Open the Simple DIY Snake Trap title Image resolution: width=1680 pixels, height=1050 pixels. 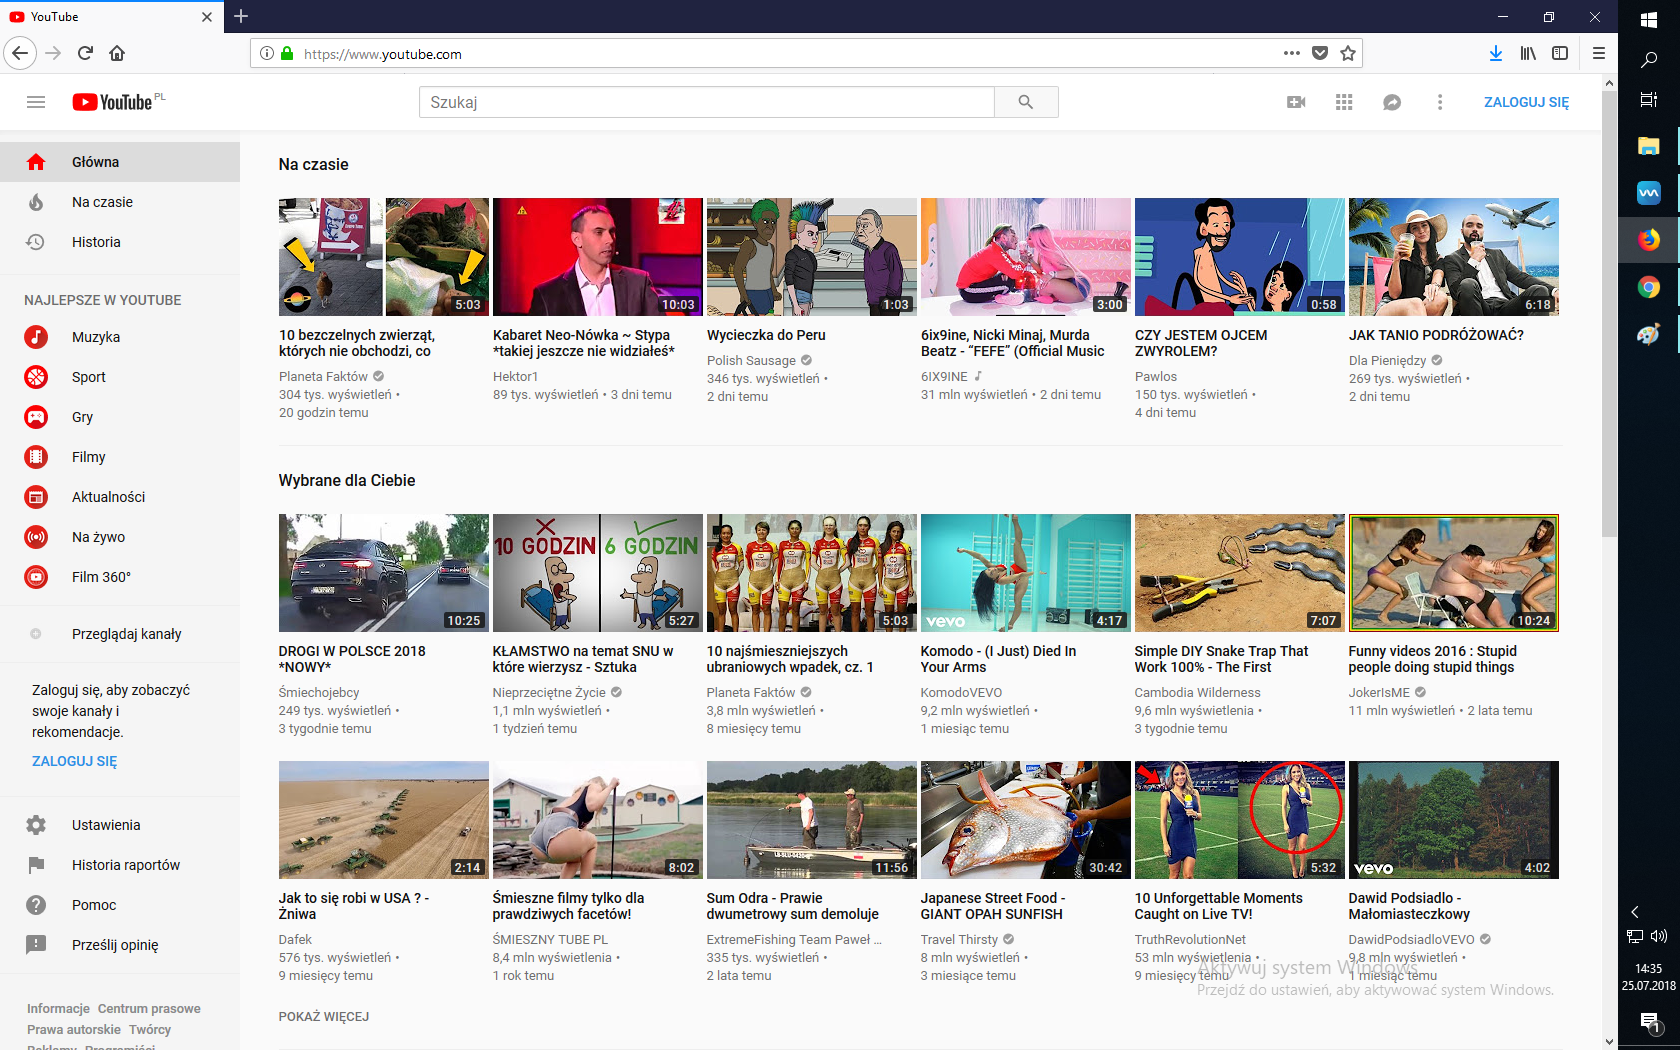pyautogui.click(x=1221, y=659)
